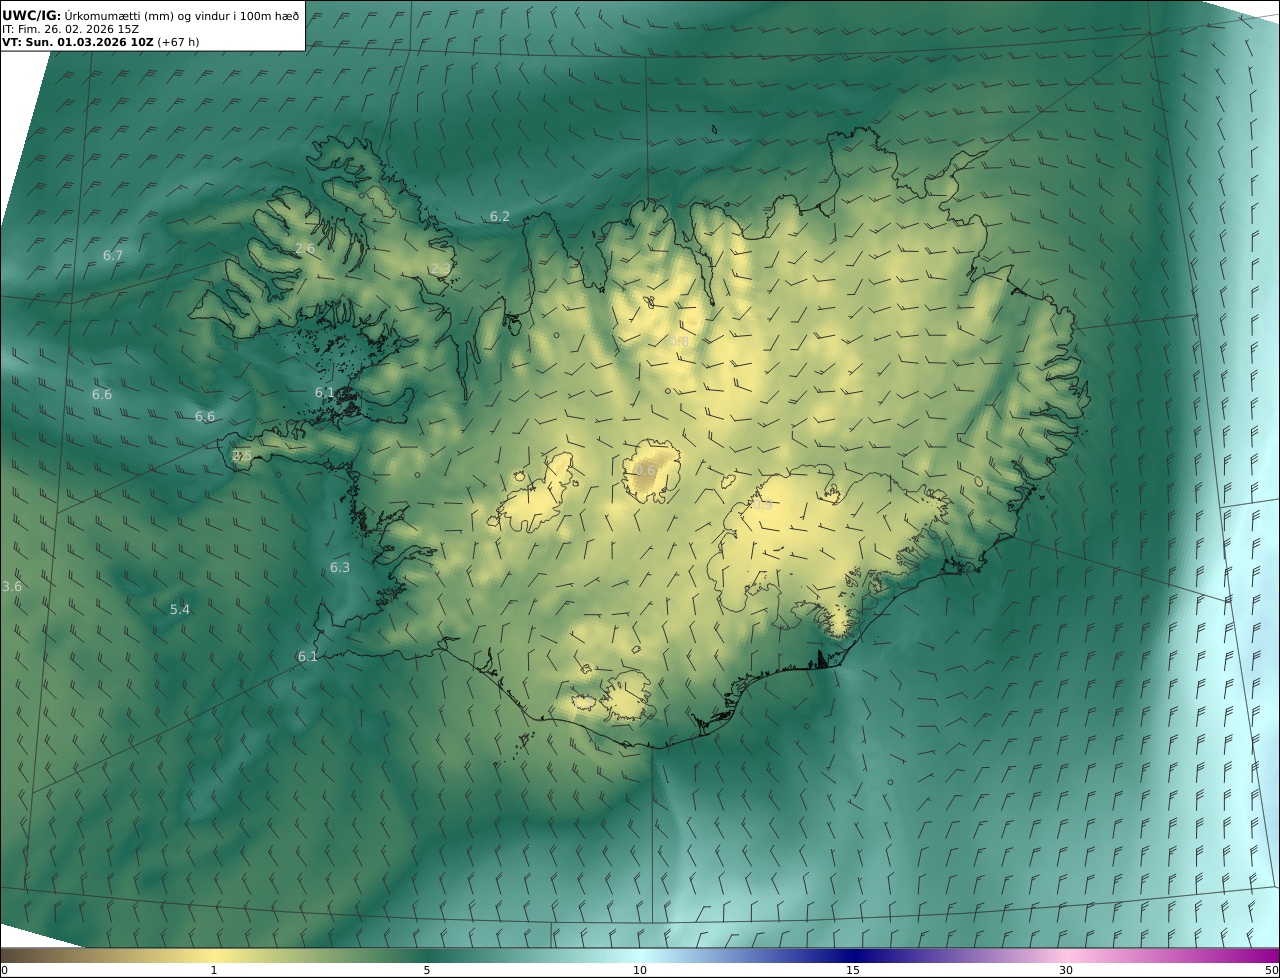Select the colorbar tick labeled 50
The width and height of the screenshot is (1280, 978).
point(1271,970)
